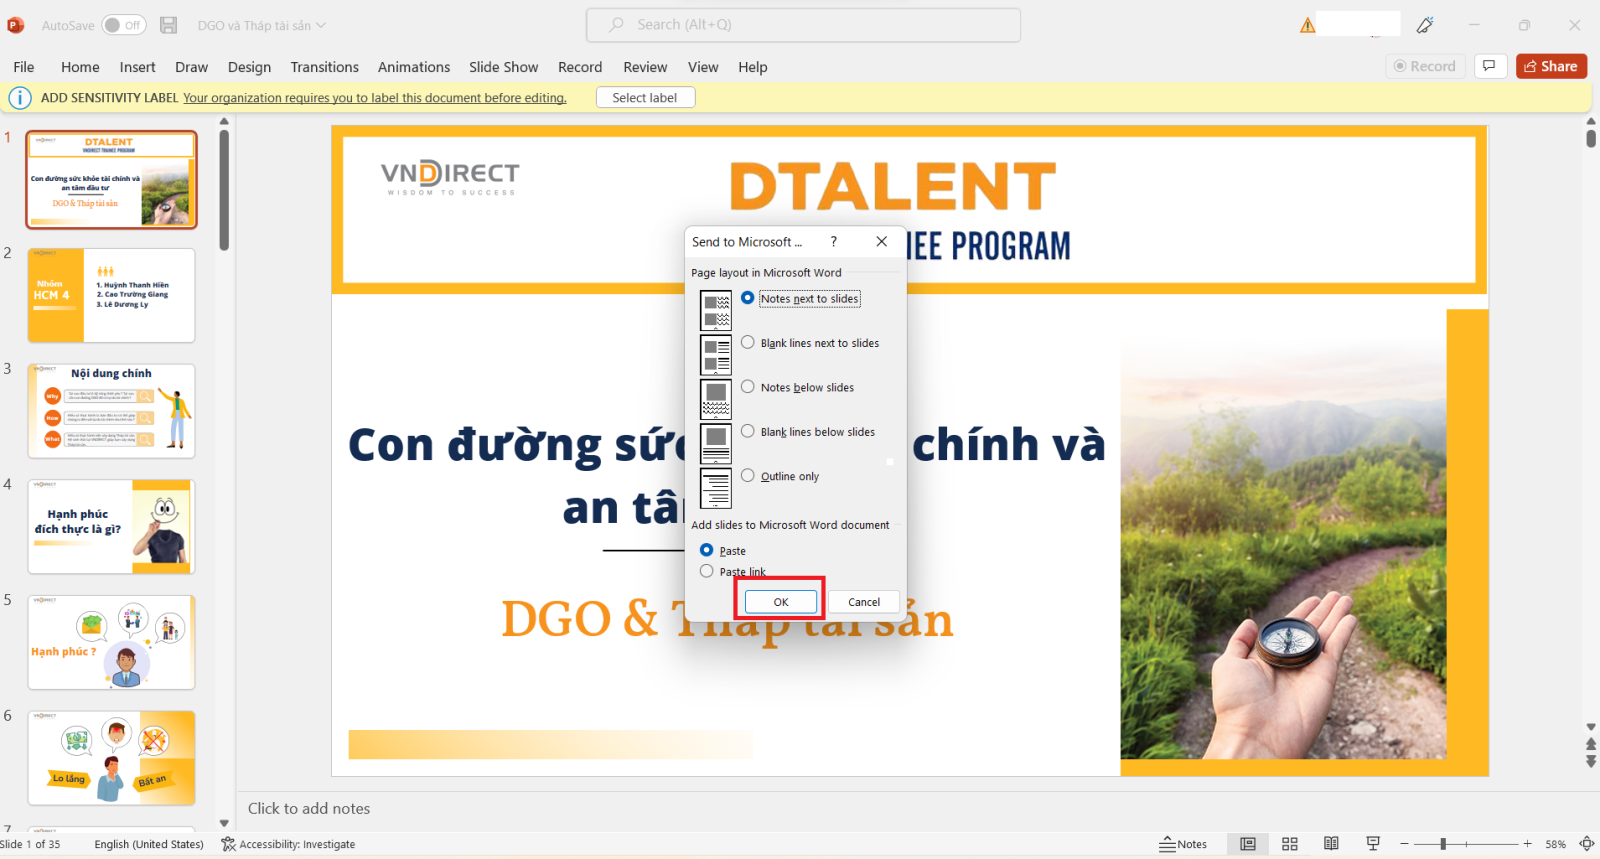This screenshot has width=1600, height=859.
Task: Click the Blank lines next to slides layout icon
Action: pyautogui.click(x=716, y=355)
